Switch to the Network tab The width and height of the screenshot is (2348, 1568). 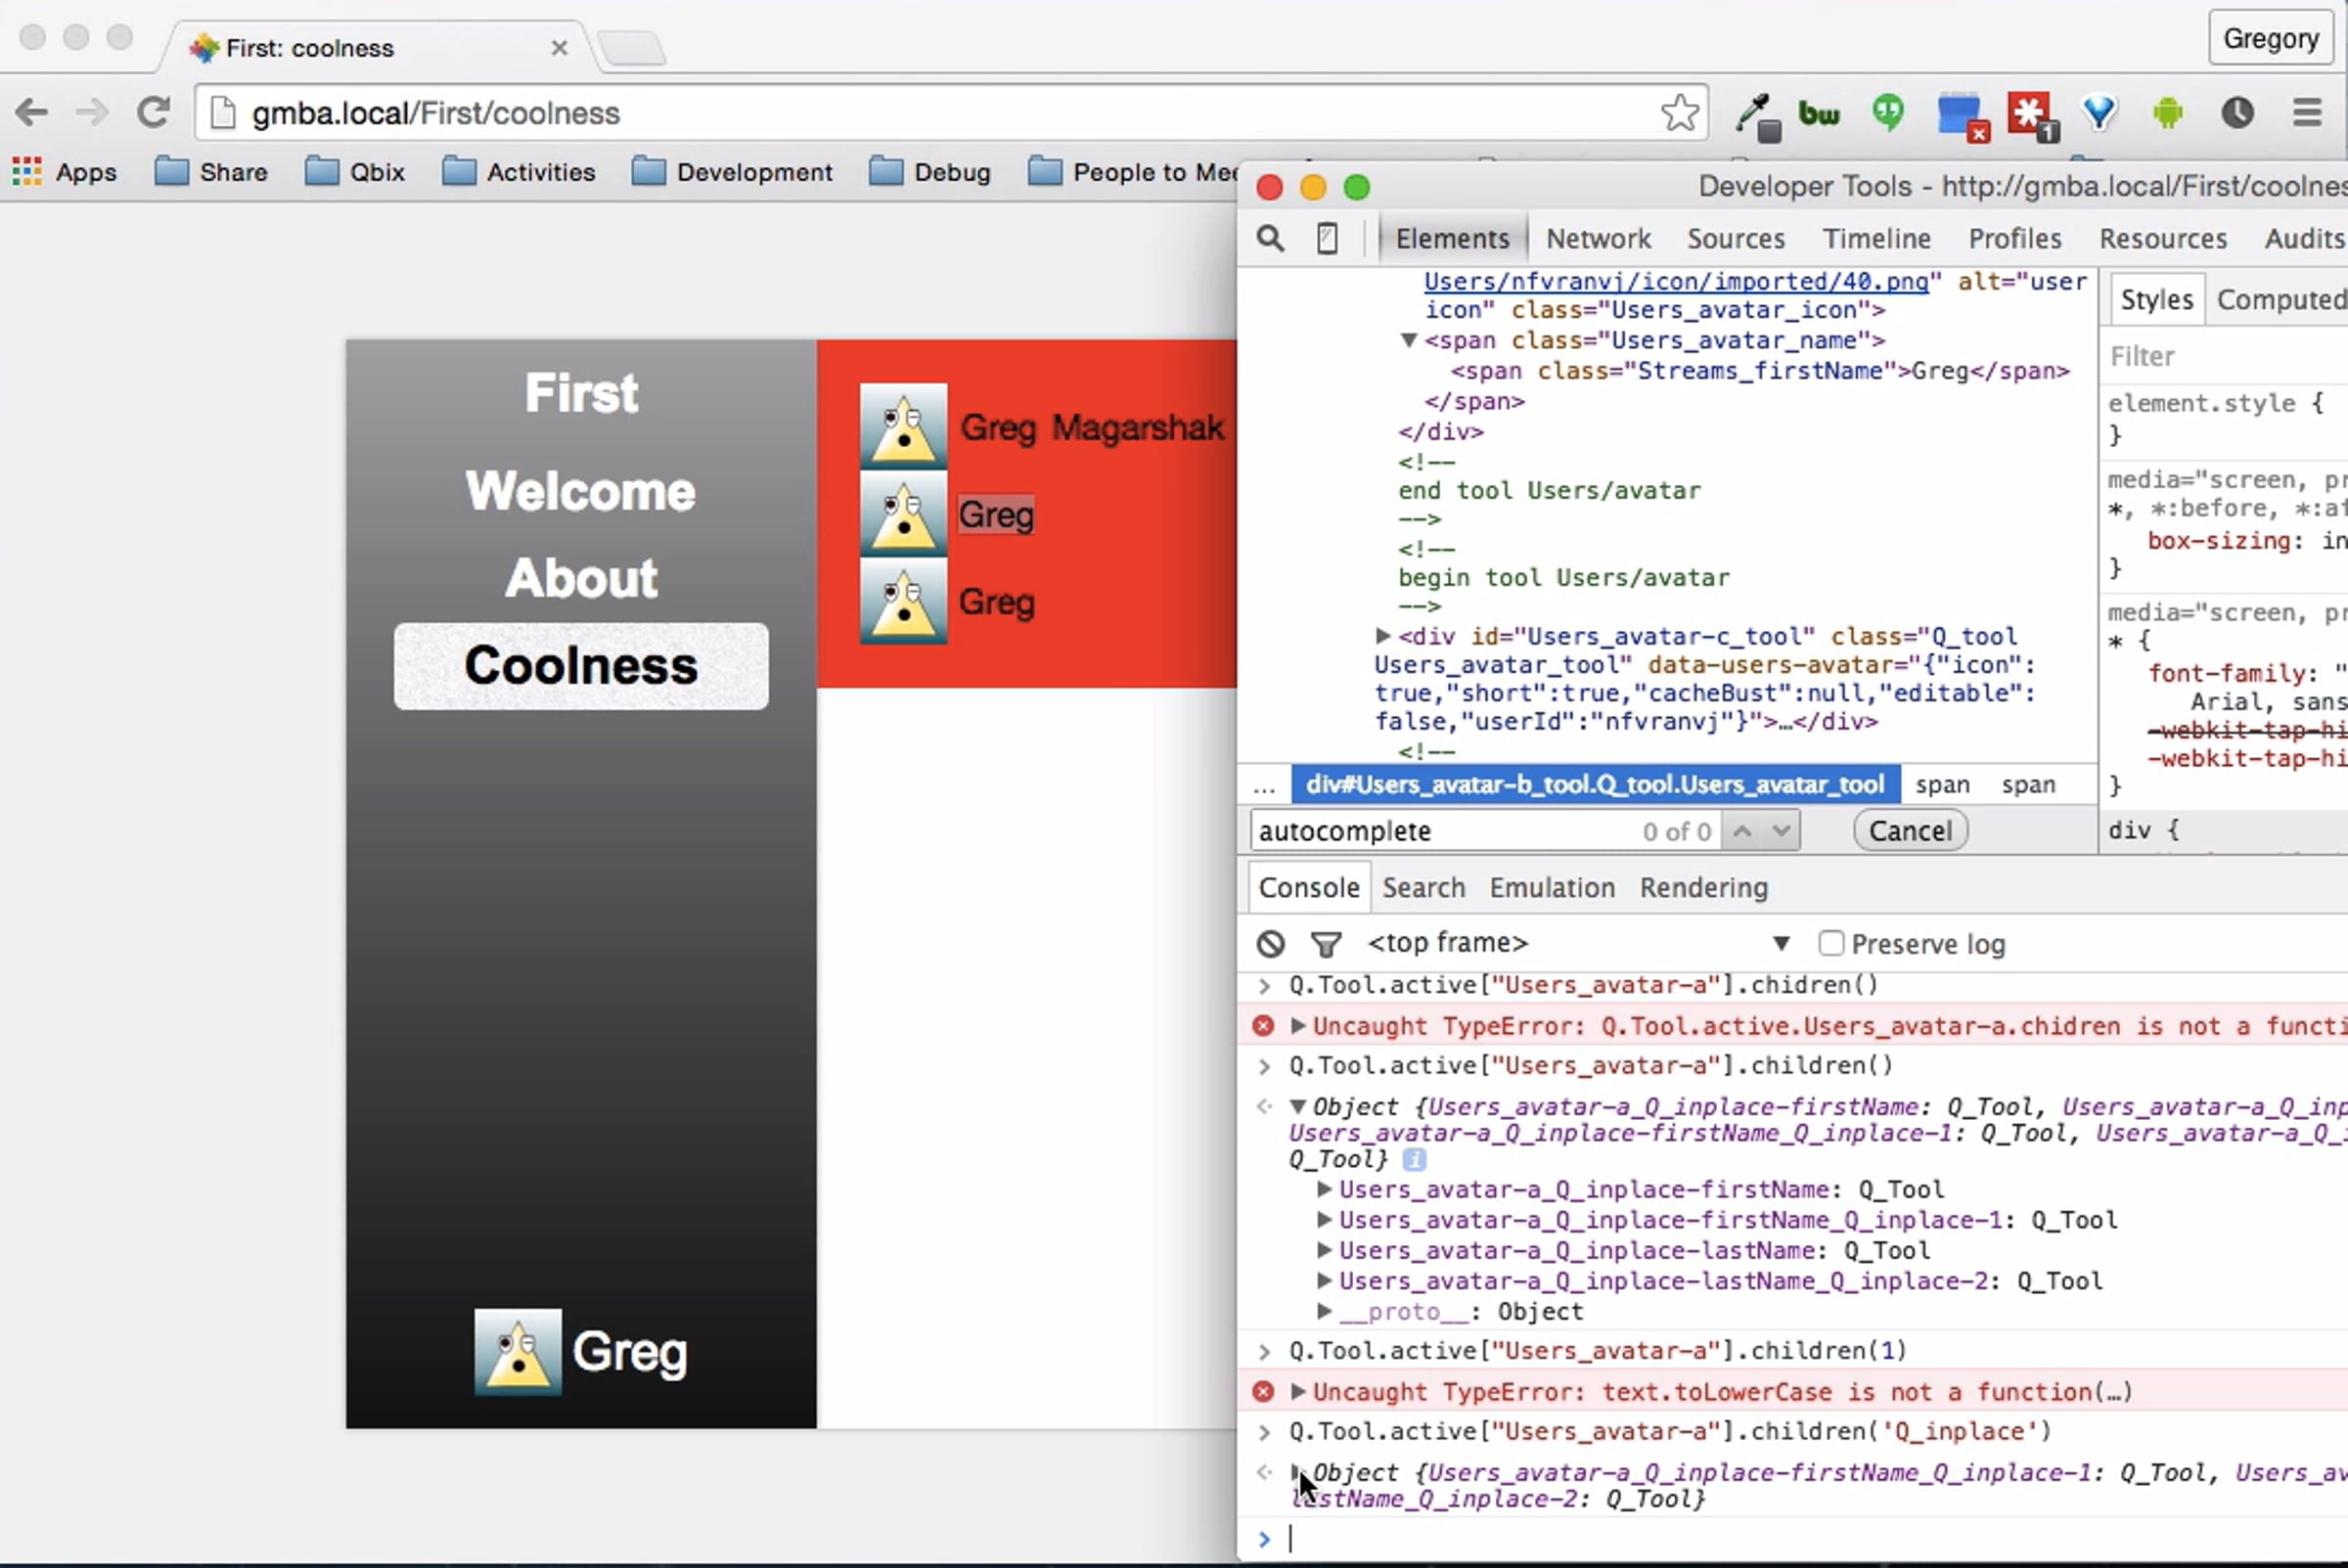(x=1598, y=239)
